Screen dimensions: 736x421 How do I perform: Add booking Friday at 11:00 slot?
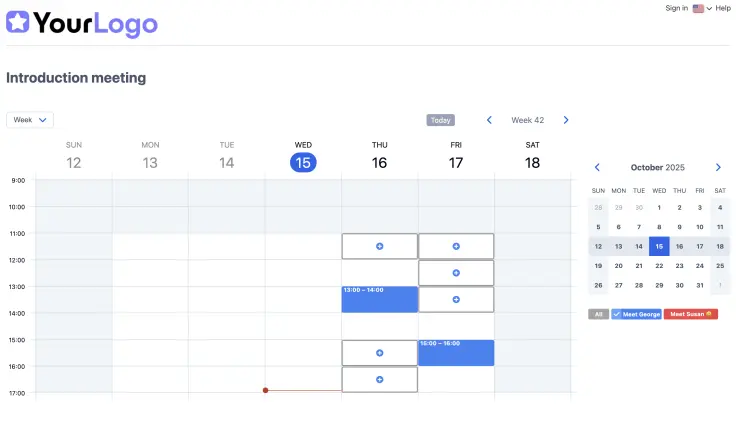456,246
